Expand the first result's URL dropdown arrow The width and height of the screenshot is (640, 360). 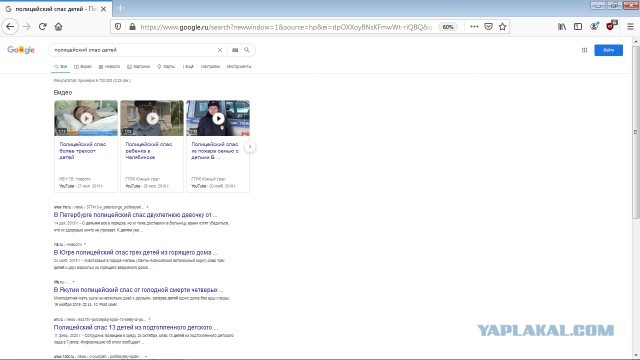click(x=147, y=207)
